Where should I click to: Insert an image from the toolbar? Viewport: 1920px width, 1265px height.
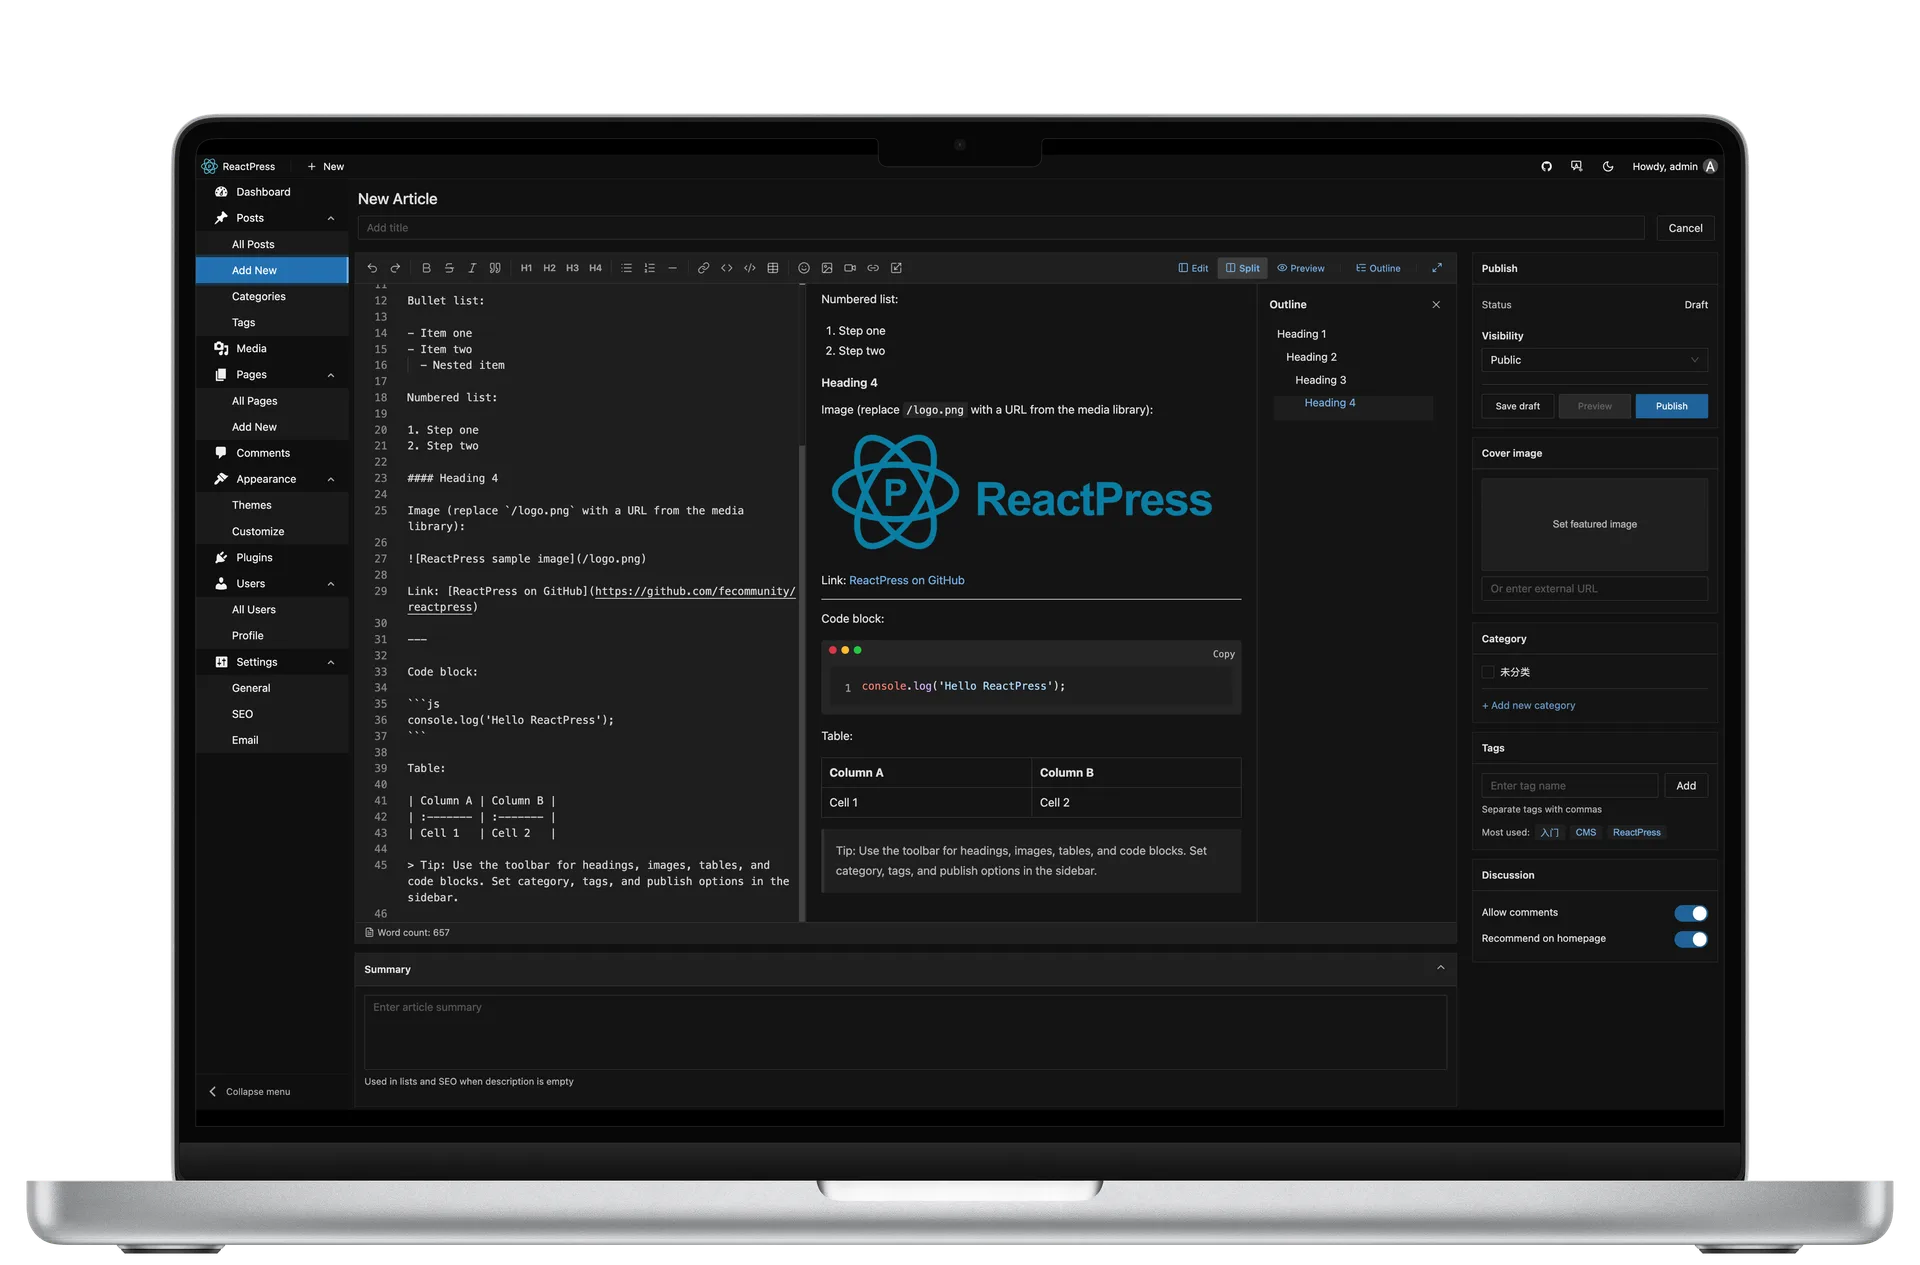pos(826,268)
